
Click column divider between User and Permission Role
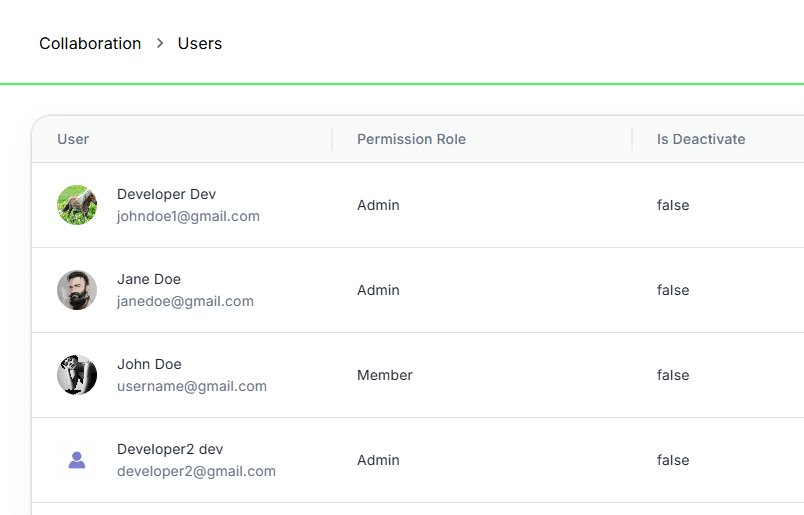[332, 139]
